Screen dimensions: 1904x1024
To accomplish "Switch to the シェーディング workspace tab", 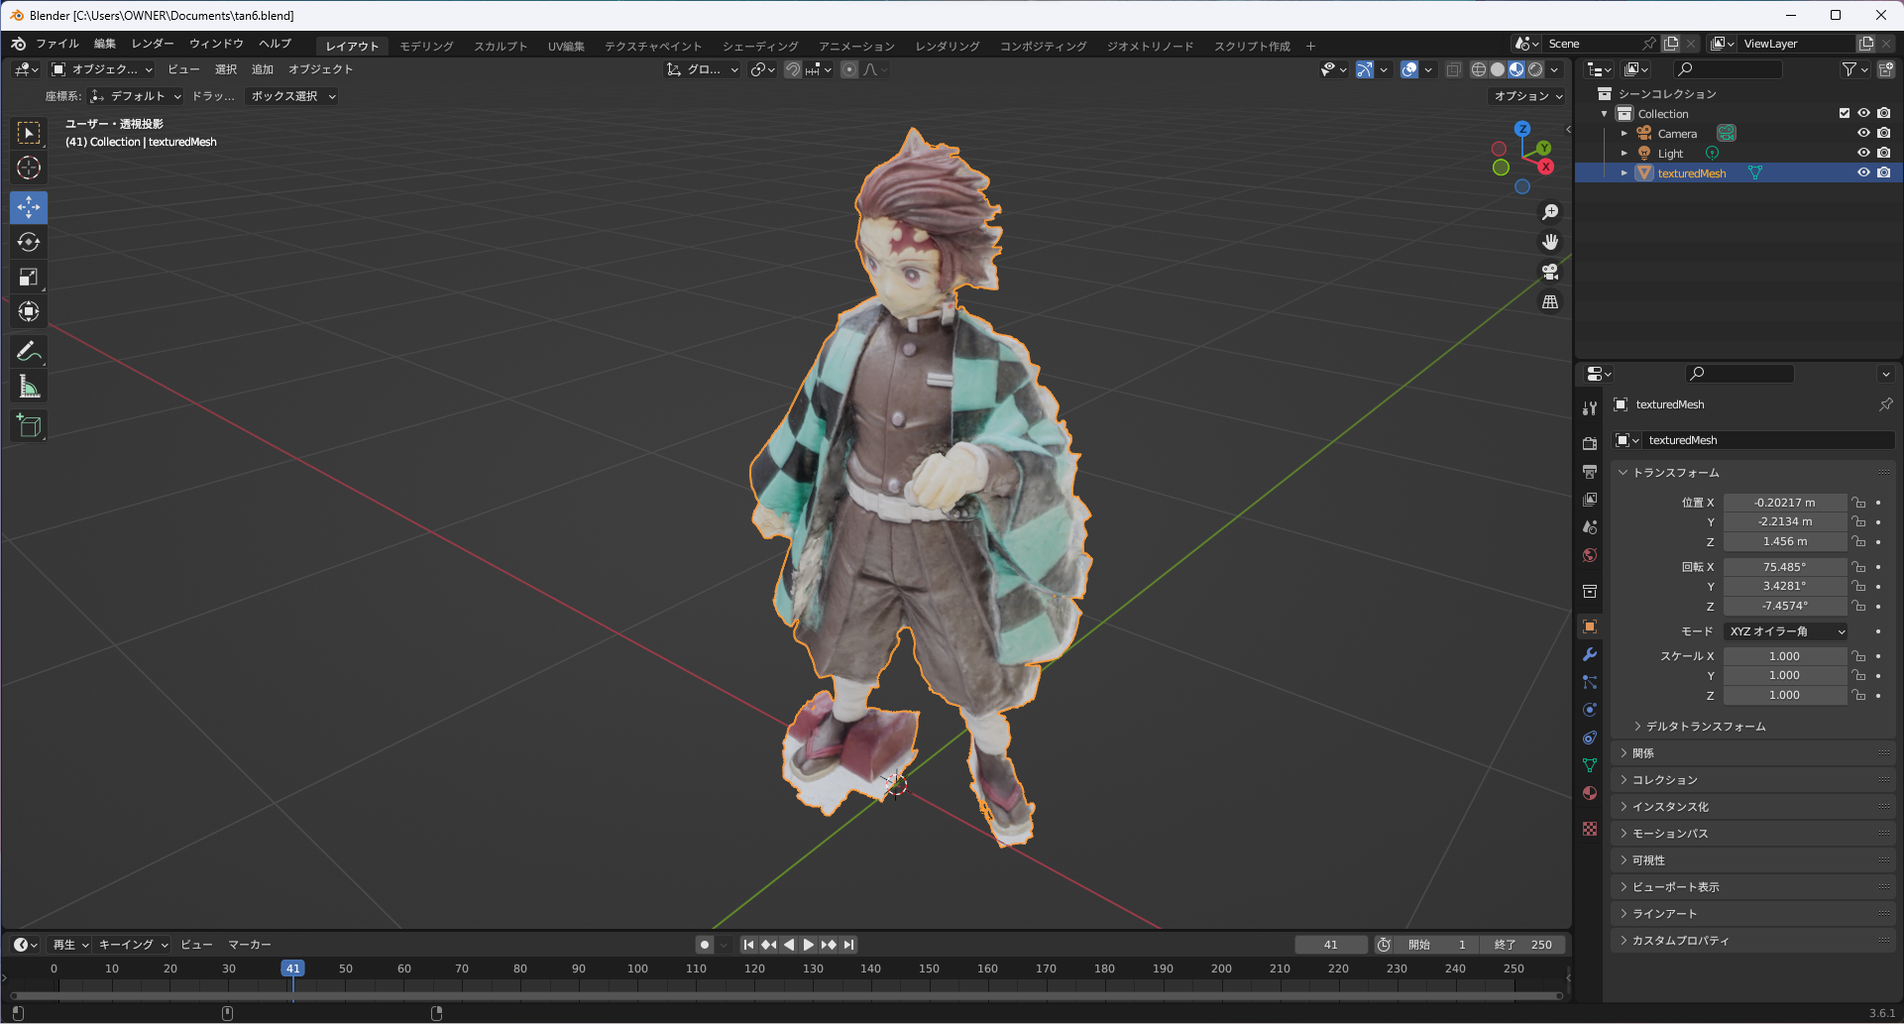I will click(760, 46).
